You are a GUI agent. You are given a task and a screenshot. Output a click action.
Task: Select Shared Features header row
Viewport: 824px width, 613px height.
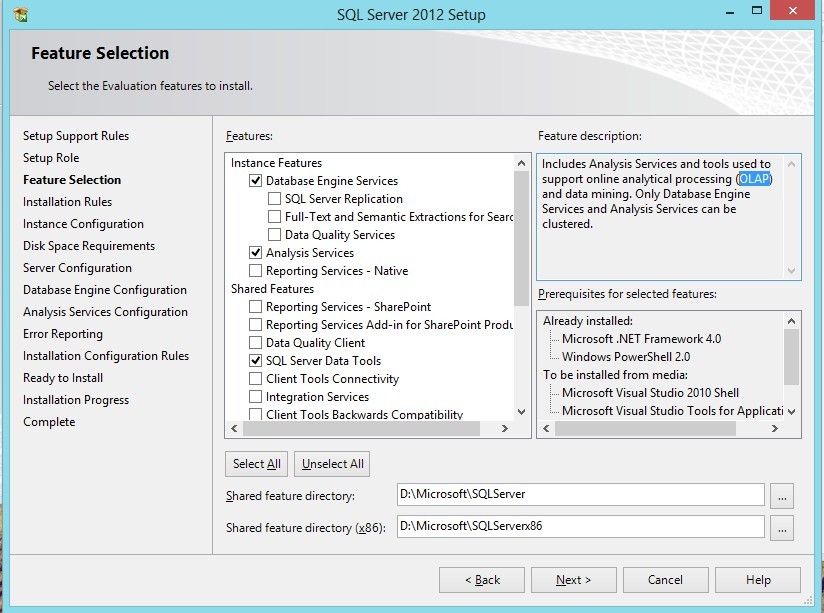pos(272,289)
